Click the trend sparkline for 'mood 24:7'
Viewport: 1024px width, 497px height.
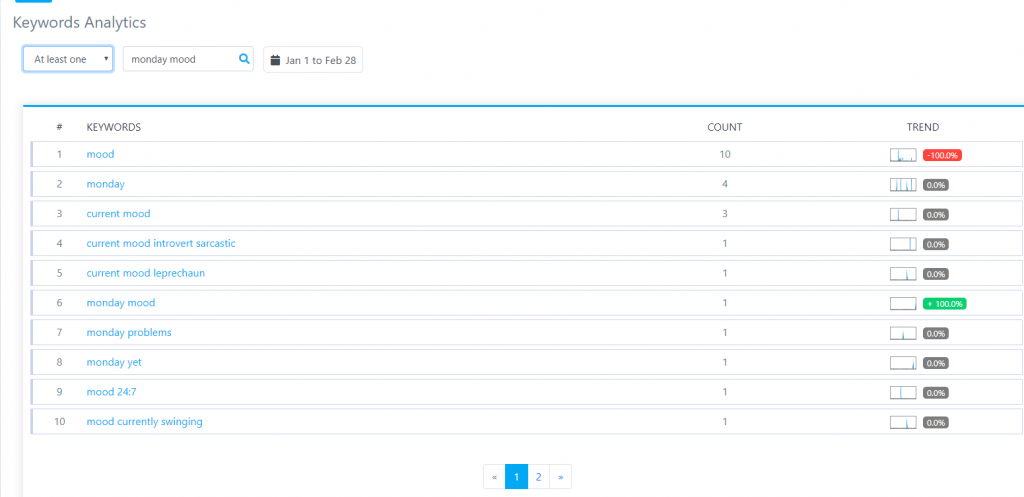903,393
